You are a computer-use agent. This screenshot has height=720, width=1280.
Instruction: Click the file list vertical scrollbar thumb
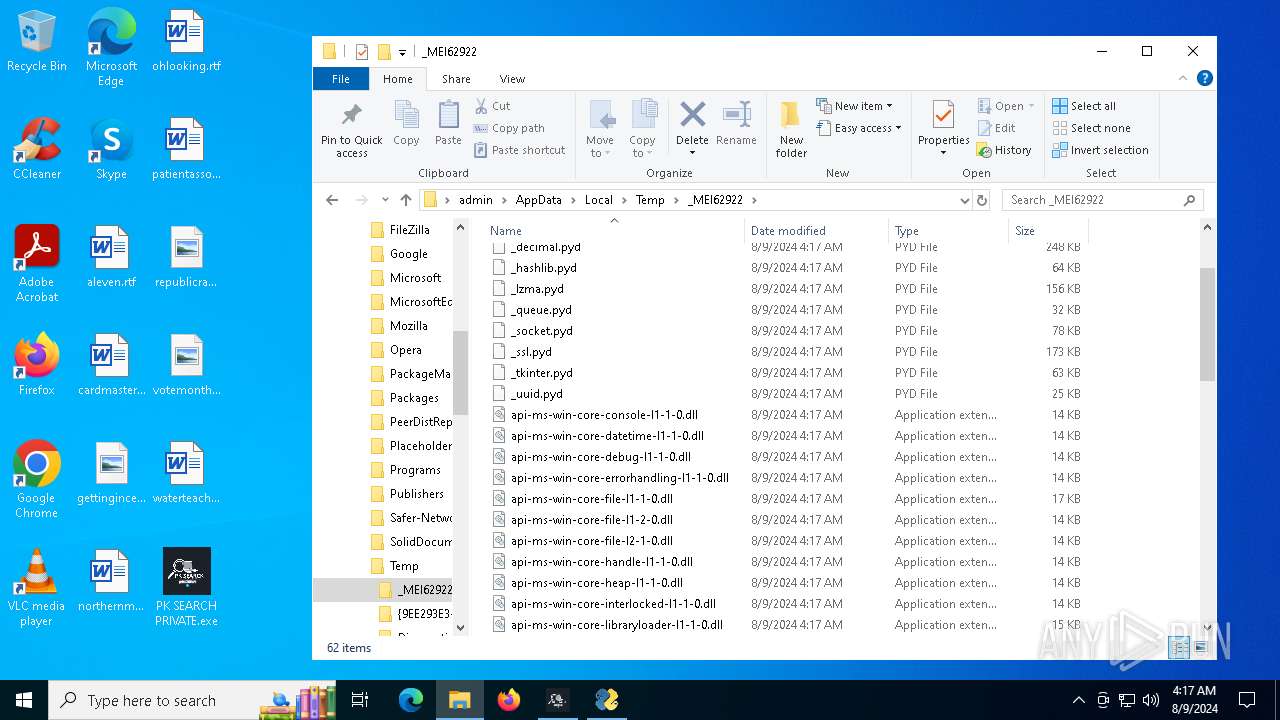(1207, 322)
